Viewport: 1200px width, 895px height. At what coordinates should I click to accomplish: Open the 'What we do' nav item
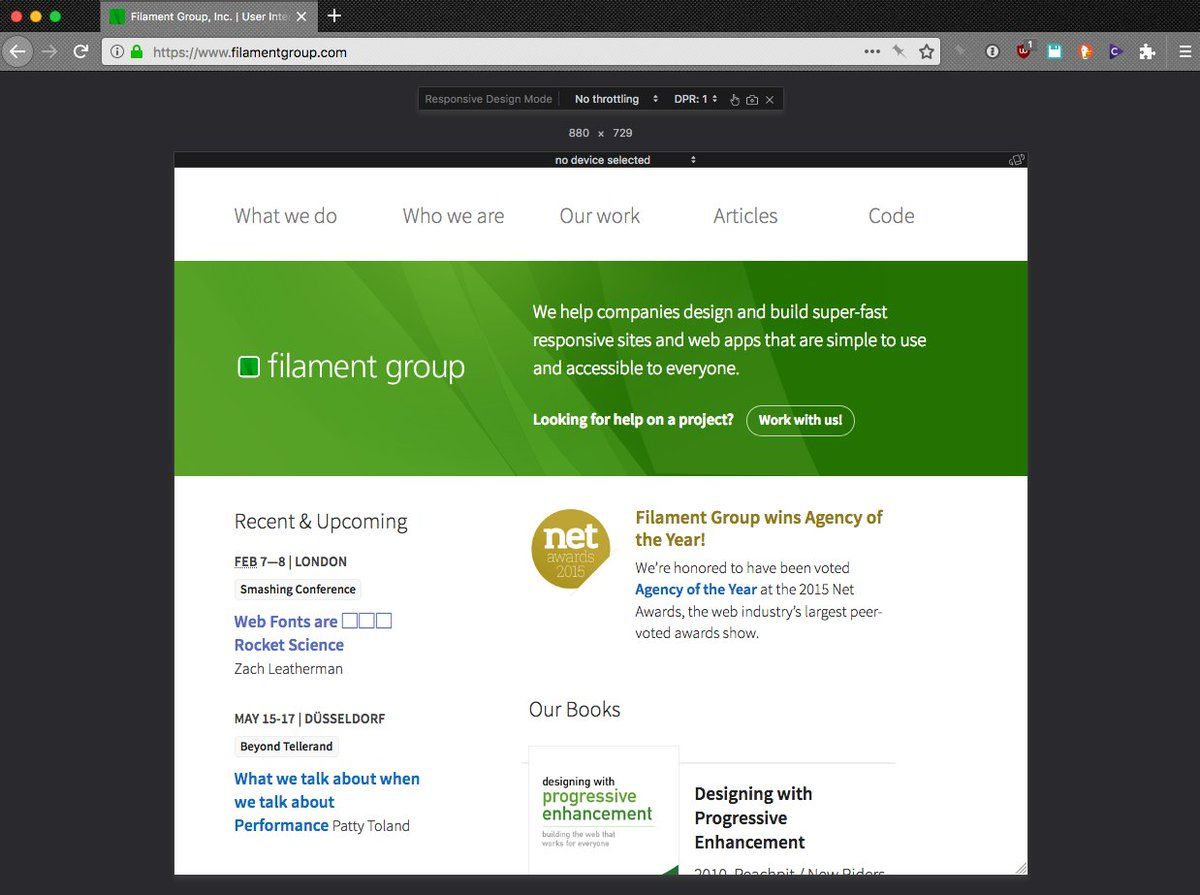[x=286, y=216]
